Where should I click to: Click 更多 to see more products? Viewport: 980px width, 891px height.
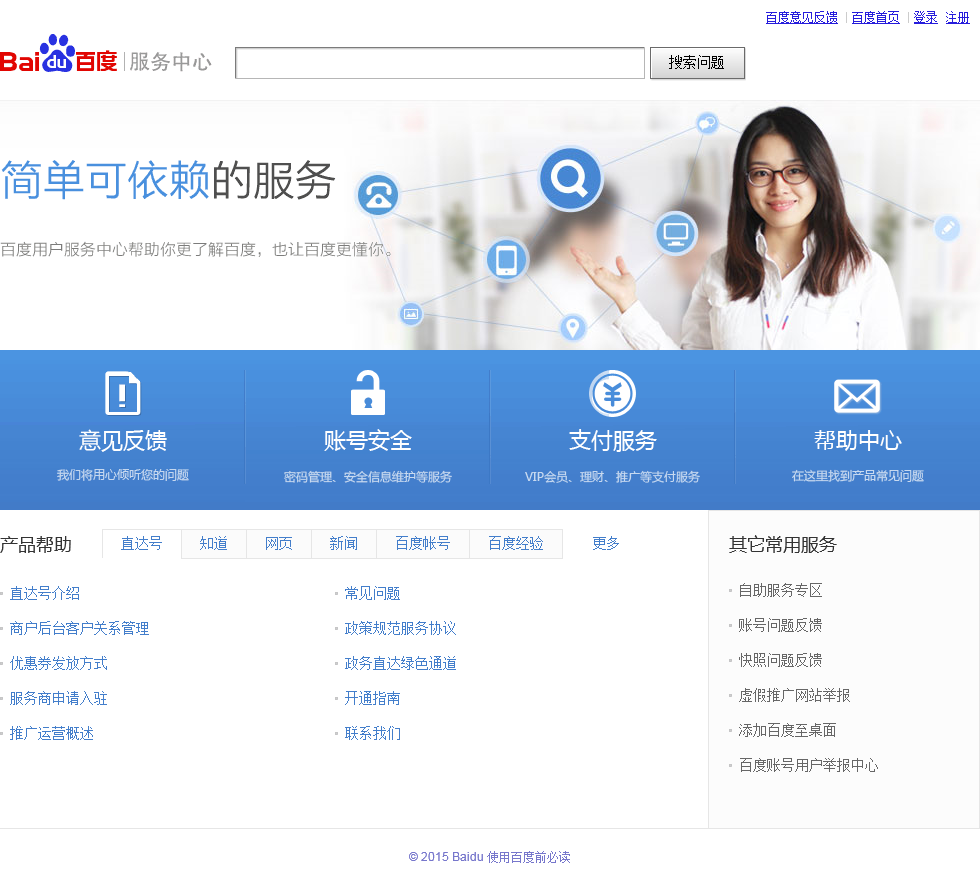pos(606,544)
